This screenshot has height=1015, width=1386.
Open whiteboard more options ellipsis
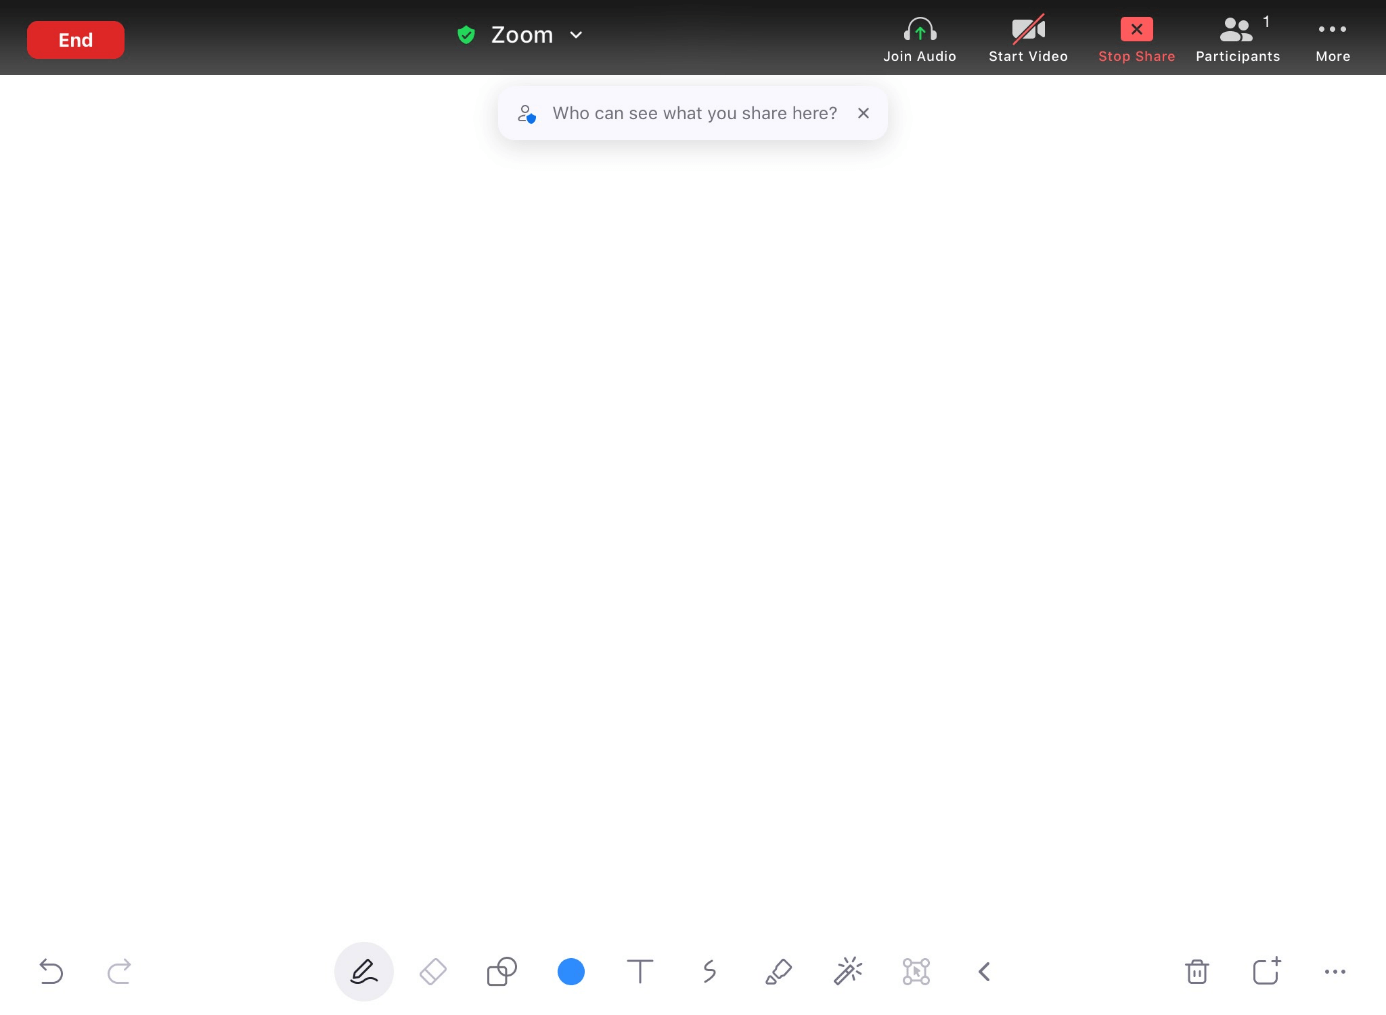[1334, 971]
